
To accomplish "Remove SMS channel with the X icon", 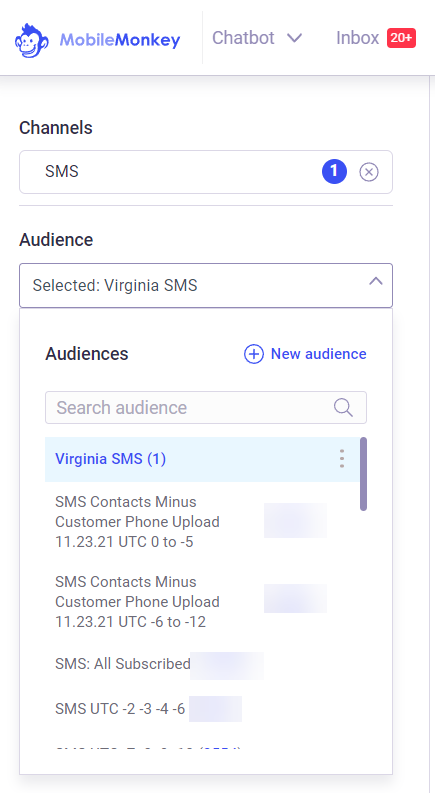I will tap(369, 172).
